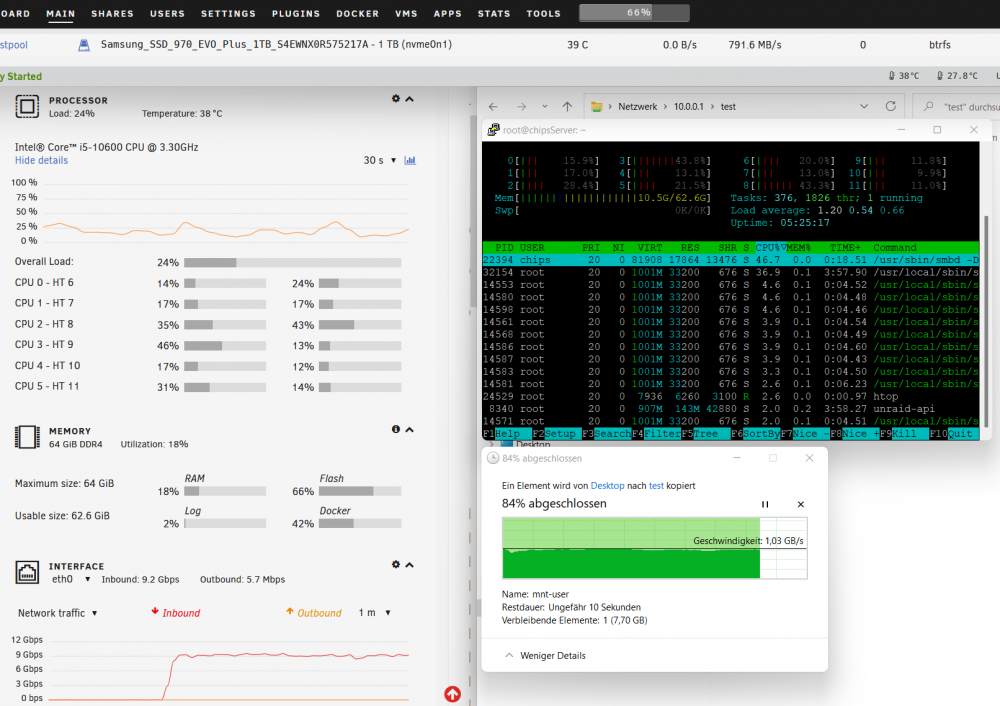1000x706 pixels.
Task: Collapse the Memory panel
Action: click(409, 430)
